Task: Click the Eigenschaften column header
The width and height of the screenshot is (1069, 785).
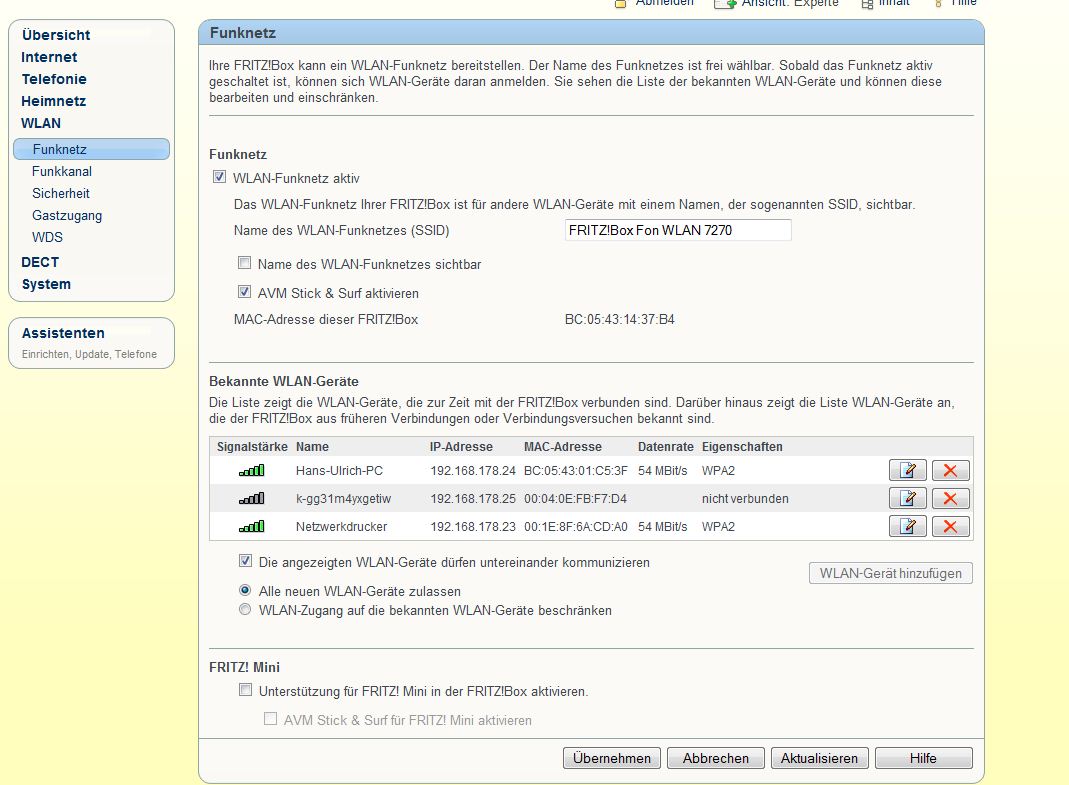Action: (x=742, y=447)
